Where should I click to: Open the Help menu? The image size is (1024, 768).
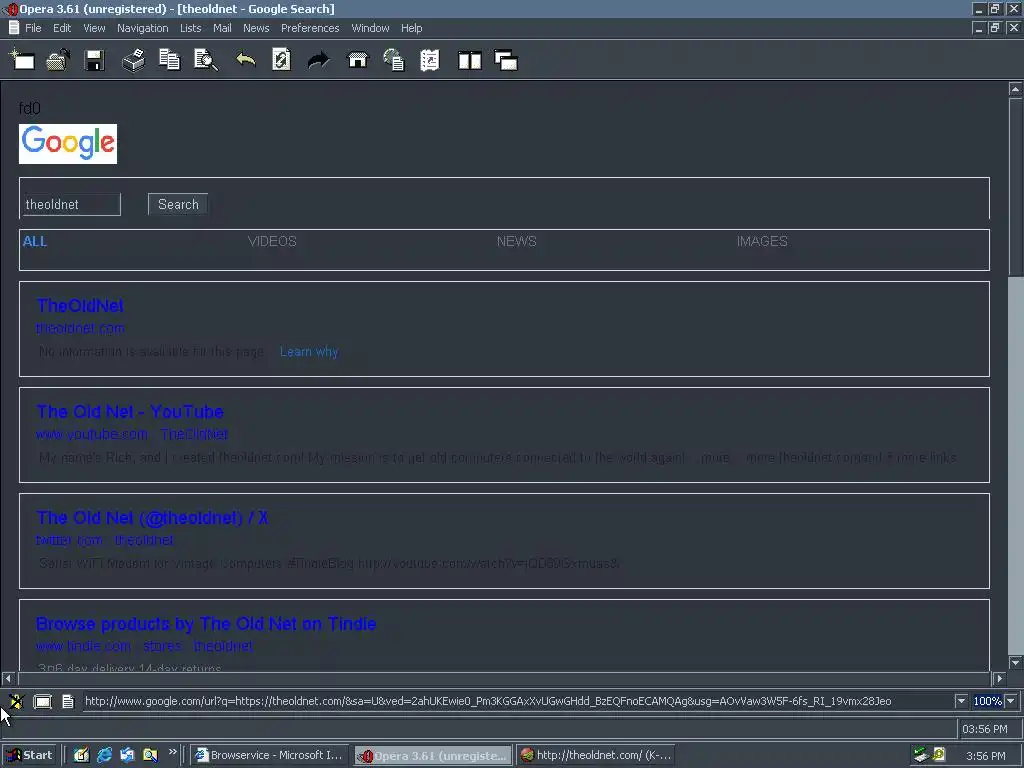pos(411,28)
